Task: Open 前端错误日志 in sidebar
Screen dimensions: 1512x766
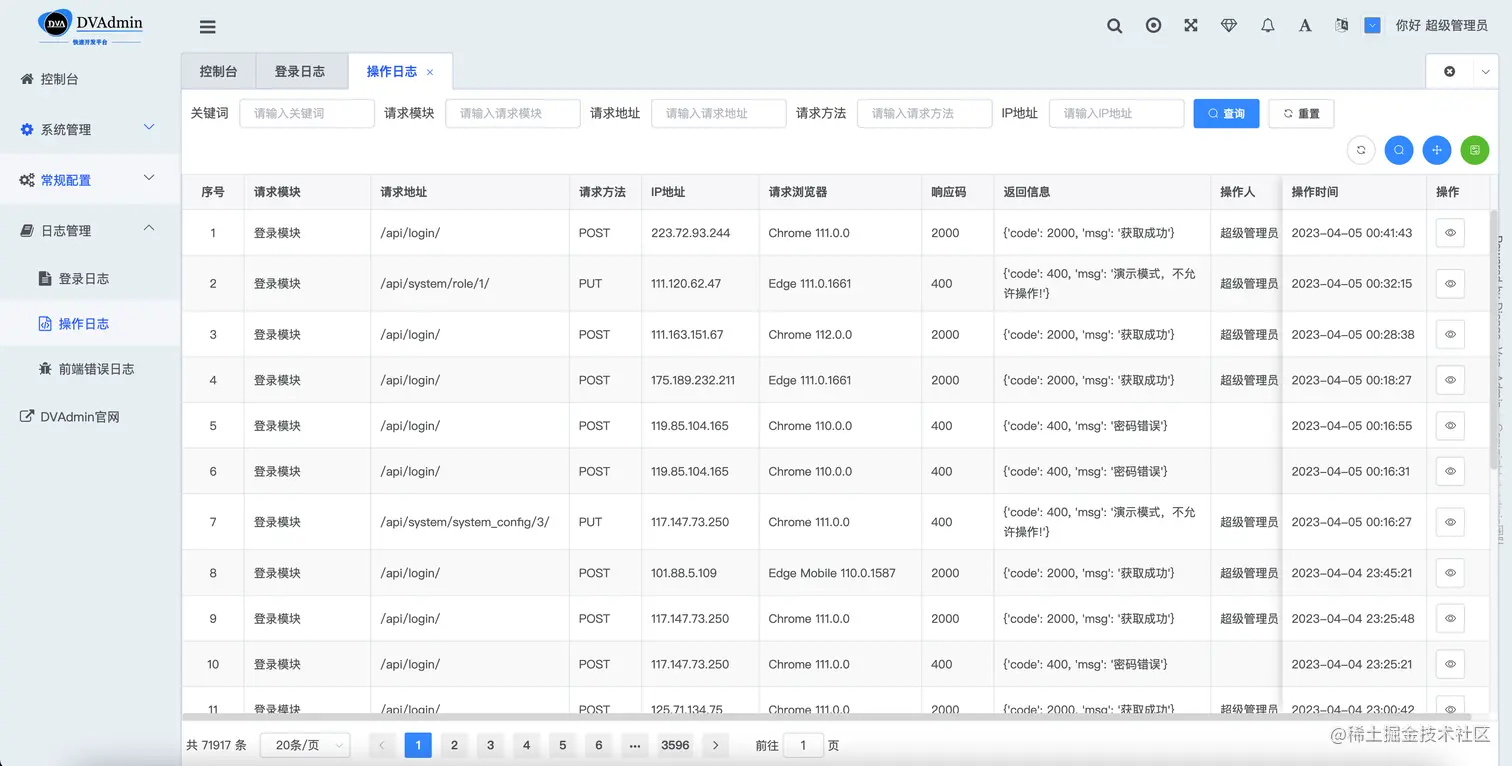Action: point(90,369)
